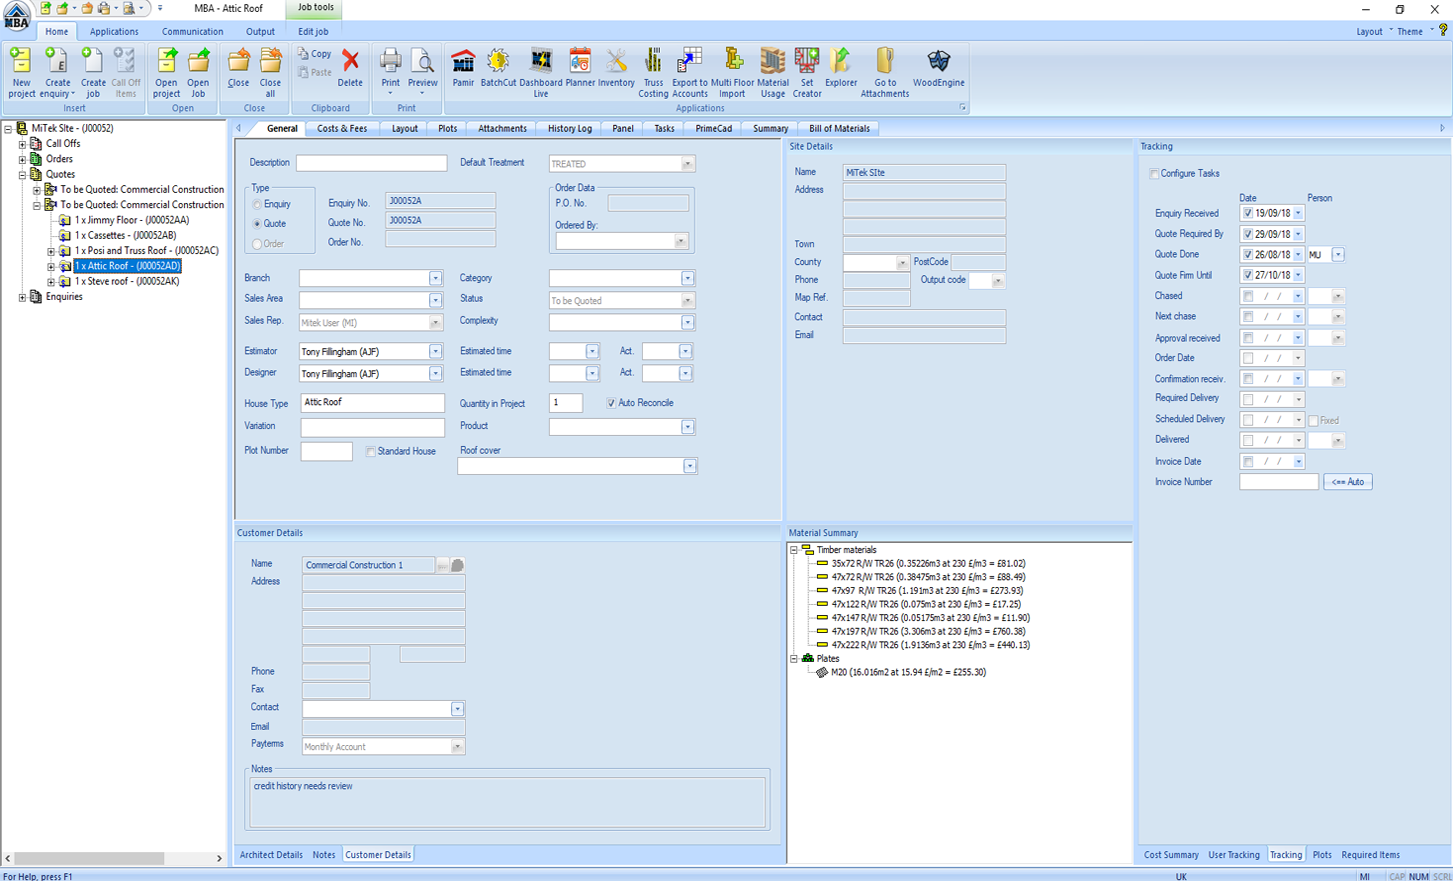
Task: Open the Preview tool
Action: point(422,70)
